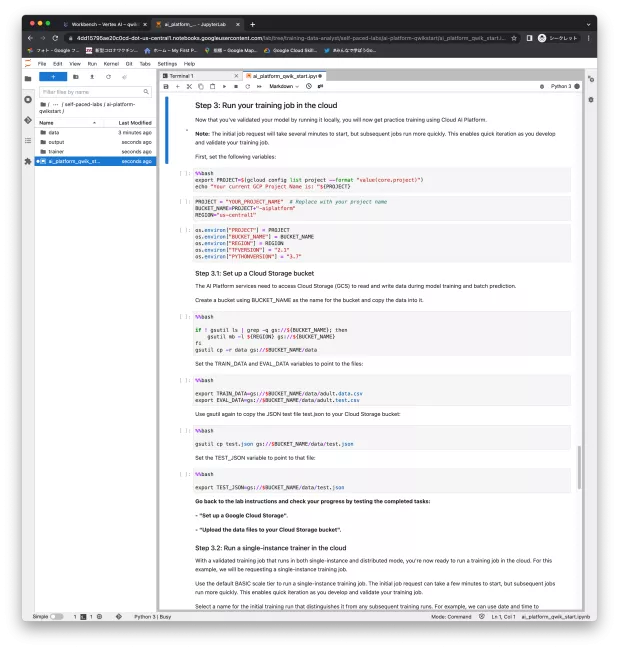Expand the breadcrumb ellipsis
This screenshot has width=619, height=650.
pyautogui.click(x=55, y=104)
